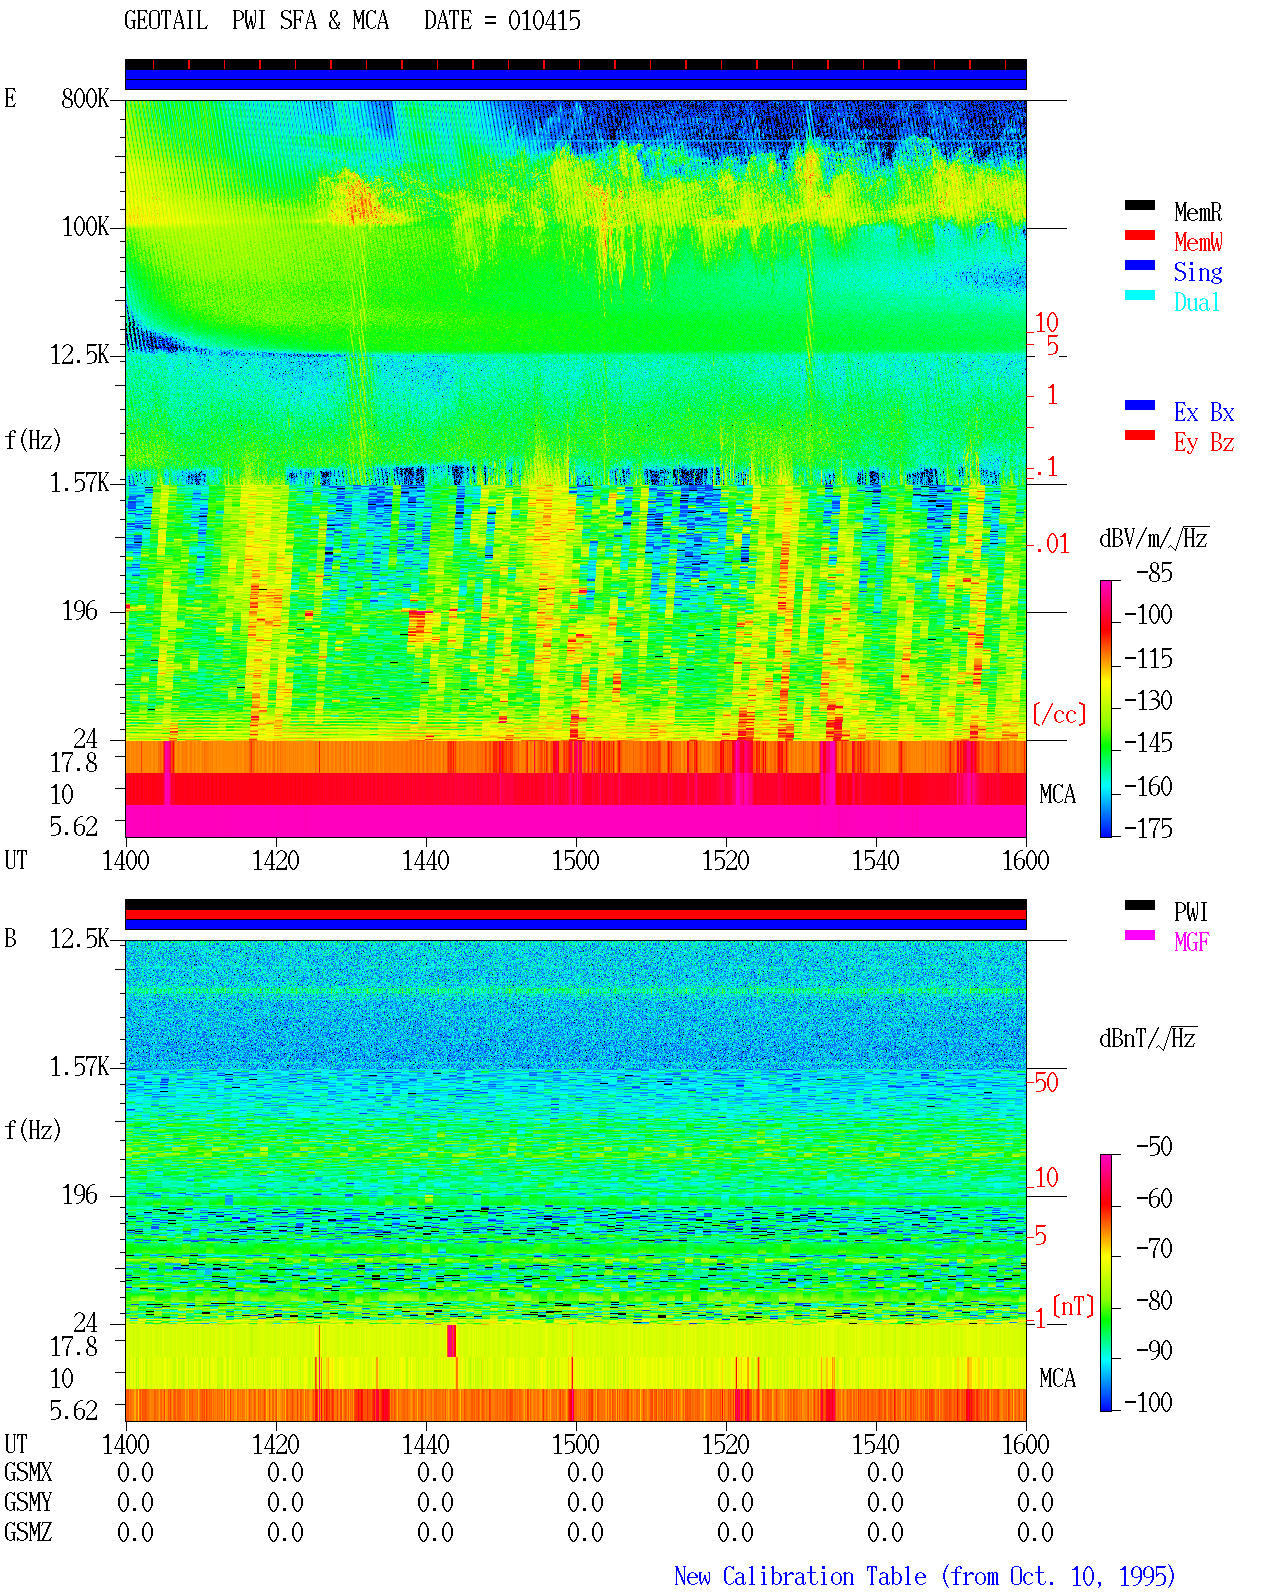
Task: Click the 100K frequency axis label
Action: pyautogui.click(x=85, y=227)
